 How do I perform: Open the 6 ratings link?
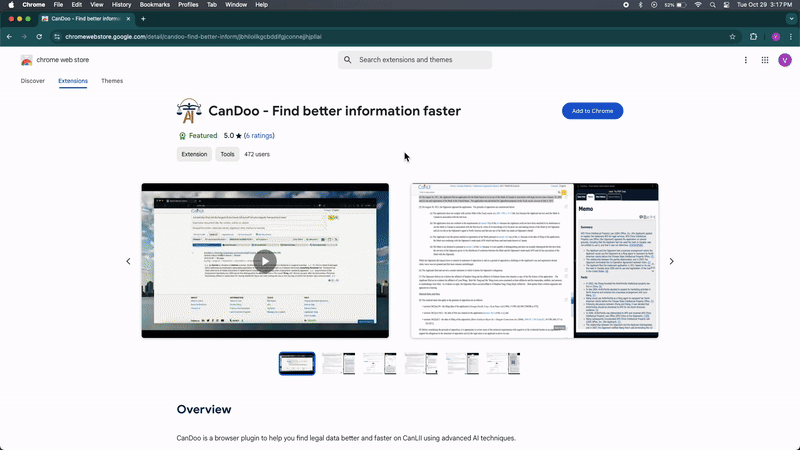coord(259,136)
